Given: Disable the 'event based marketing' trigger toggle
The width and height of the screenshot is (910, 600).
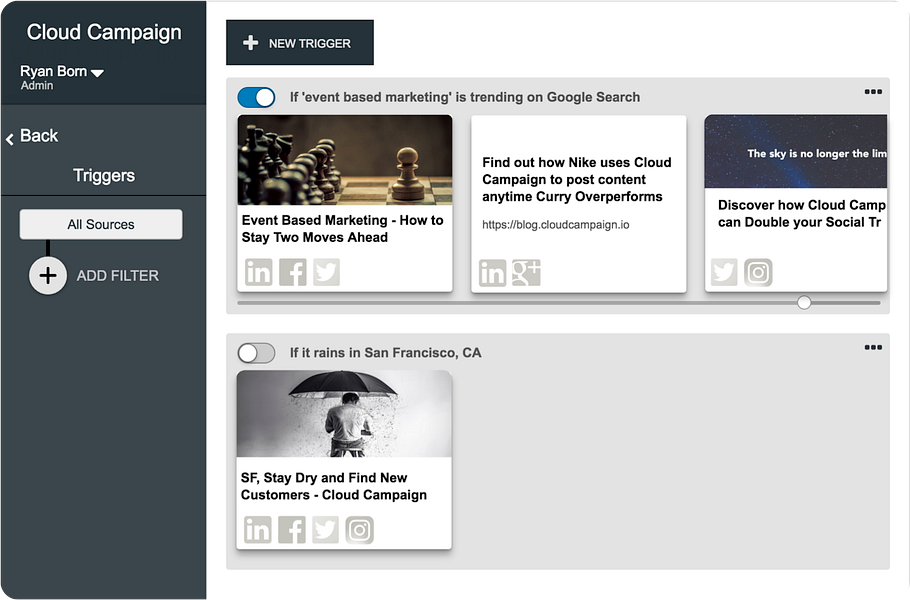Looking at the screenshot, I should pyautogui.click(x=256, y=97).
